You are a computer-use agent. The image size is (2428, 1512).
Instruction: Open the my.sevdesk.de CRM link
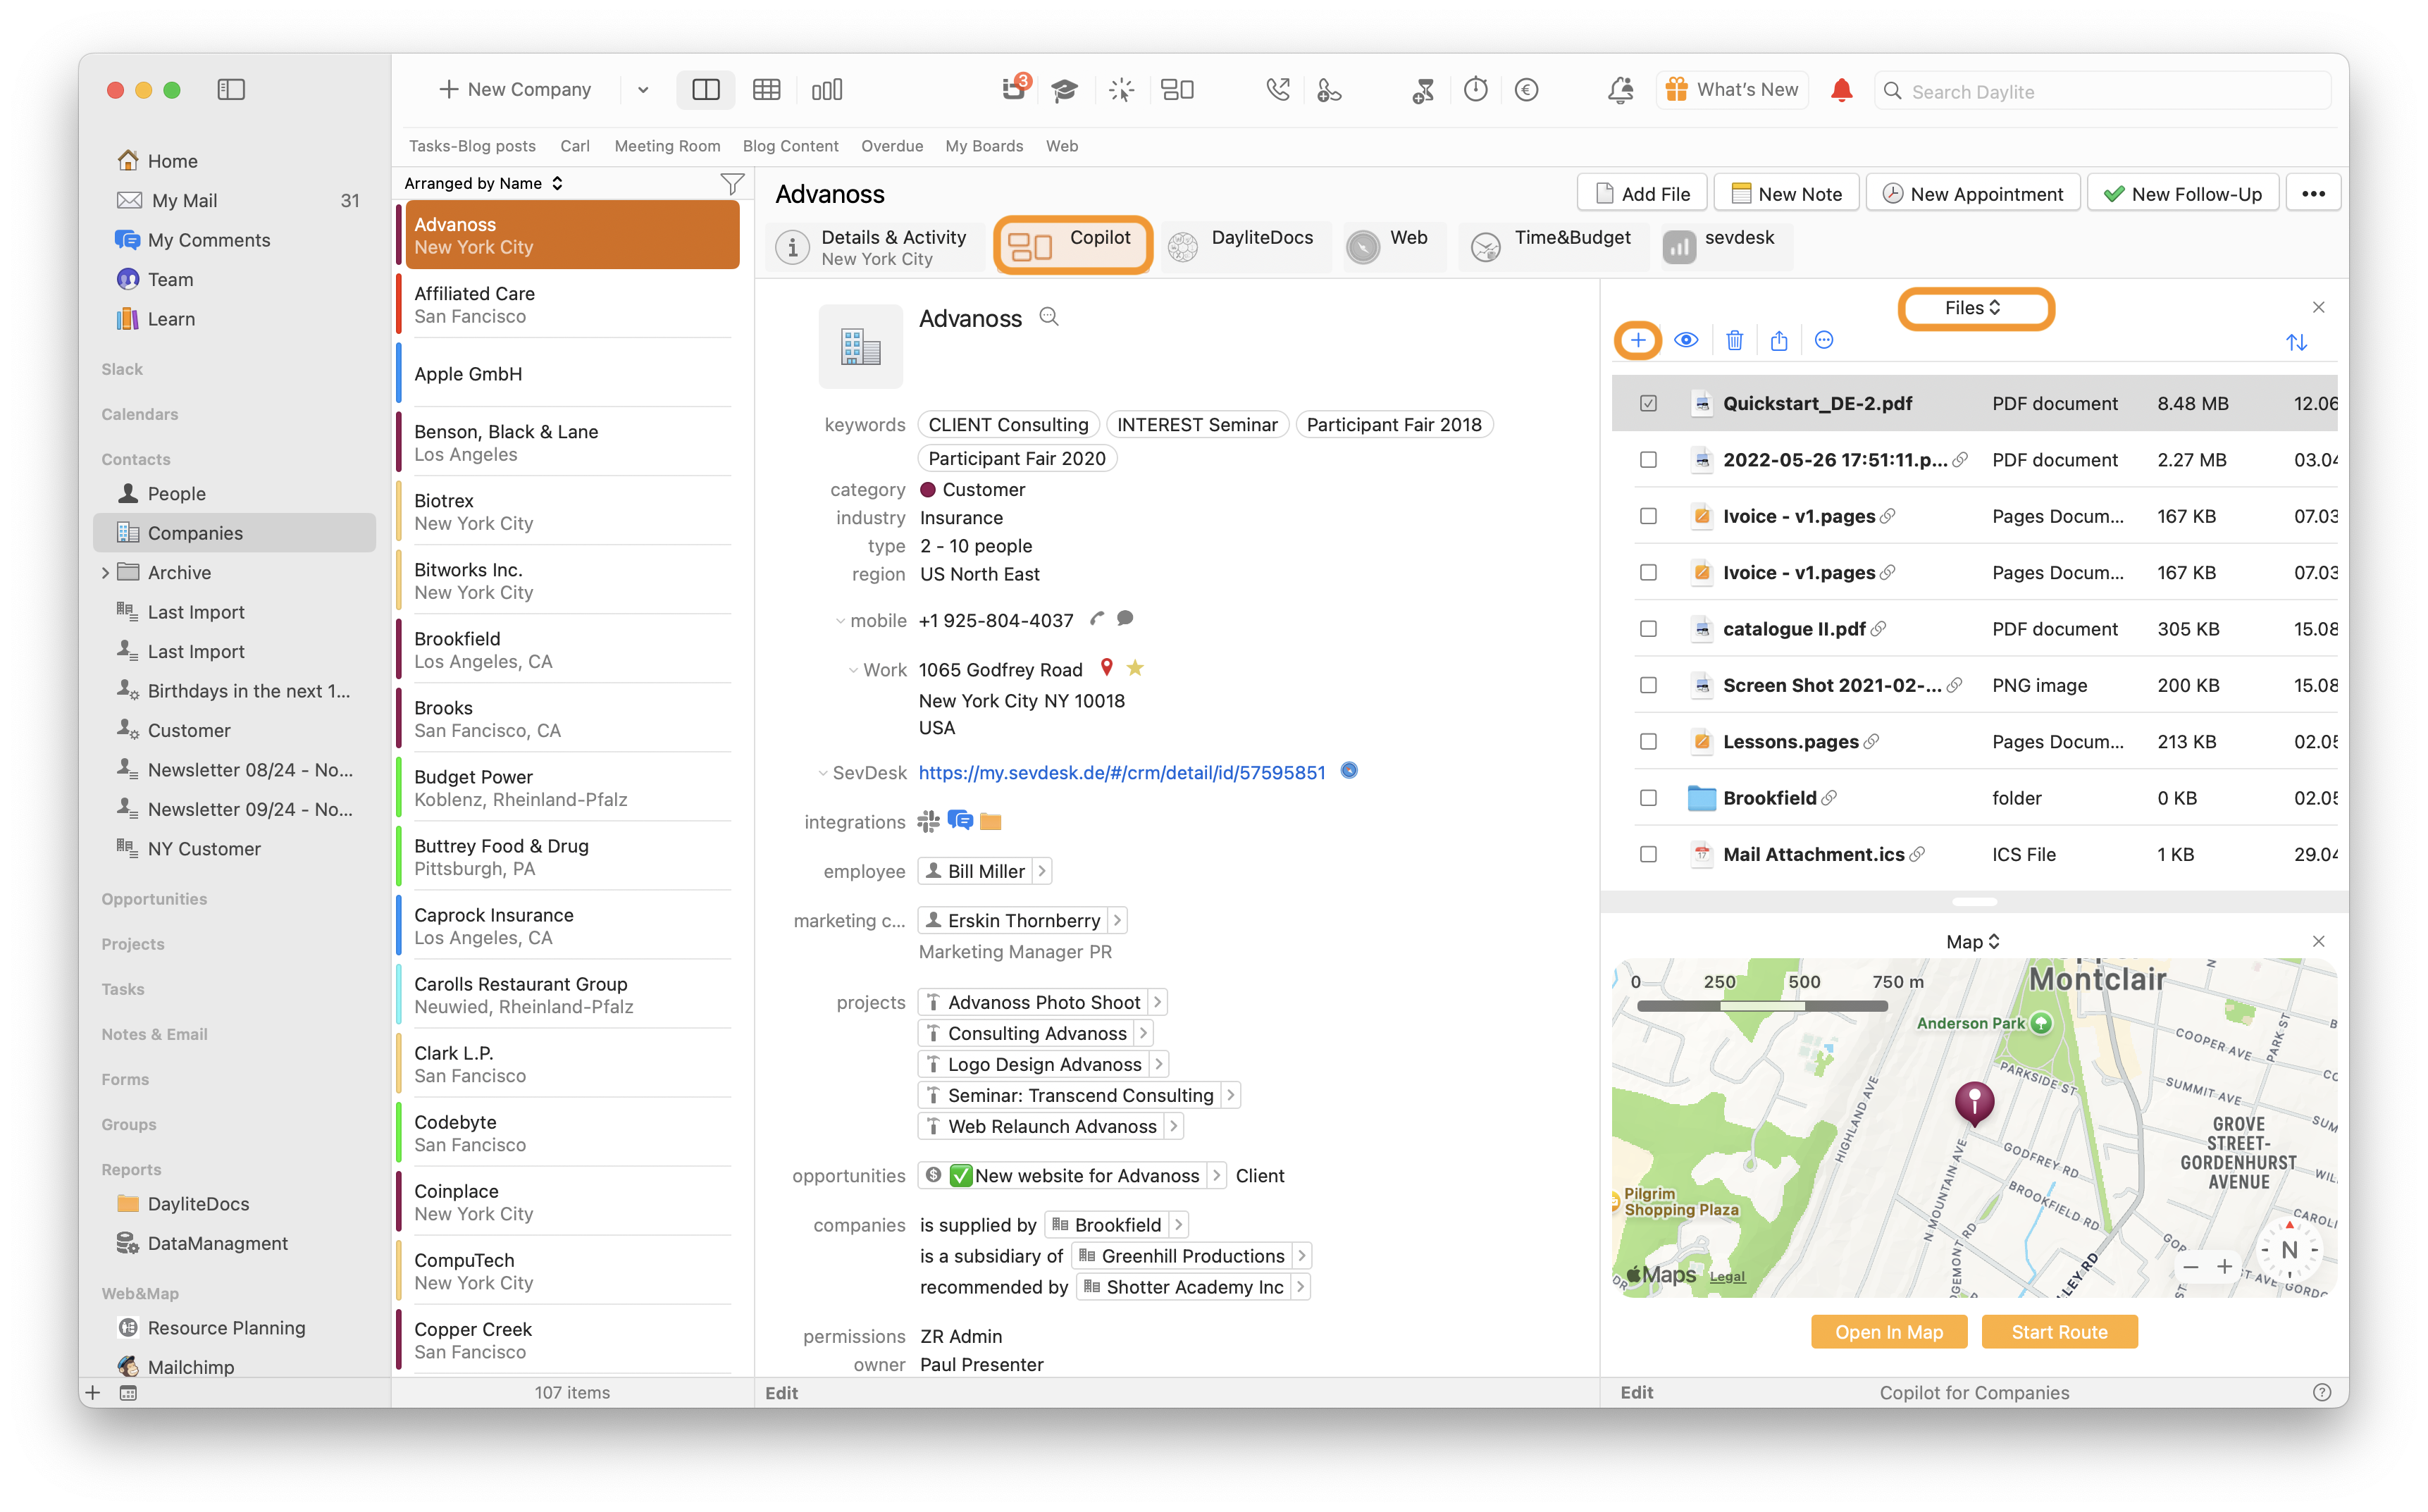click(1122, 773)
